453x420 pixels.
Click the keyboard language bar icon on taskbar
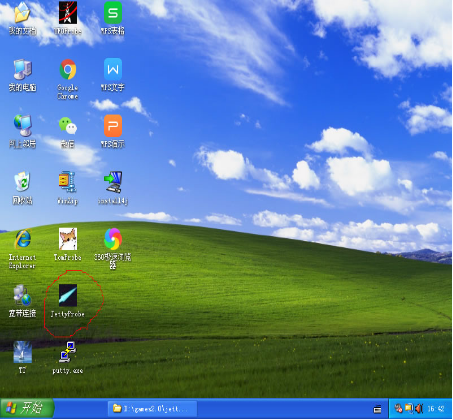(377, 409)
